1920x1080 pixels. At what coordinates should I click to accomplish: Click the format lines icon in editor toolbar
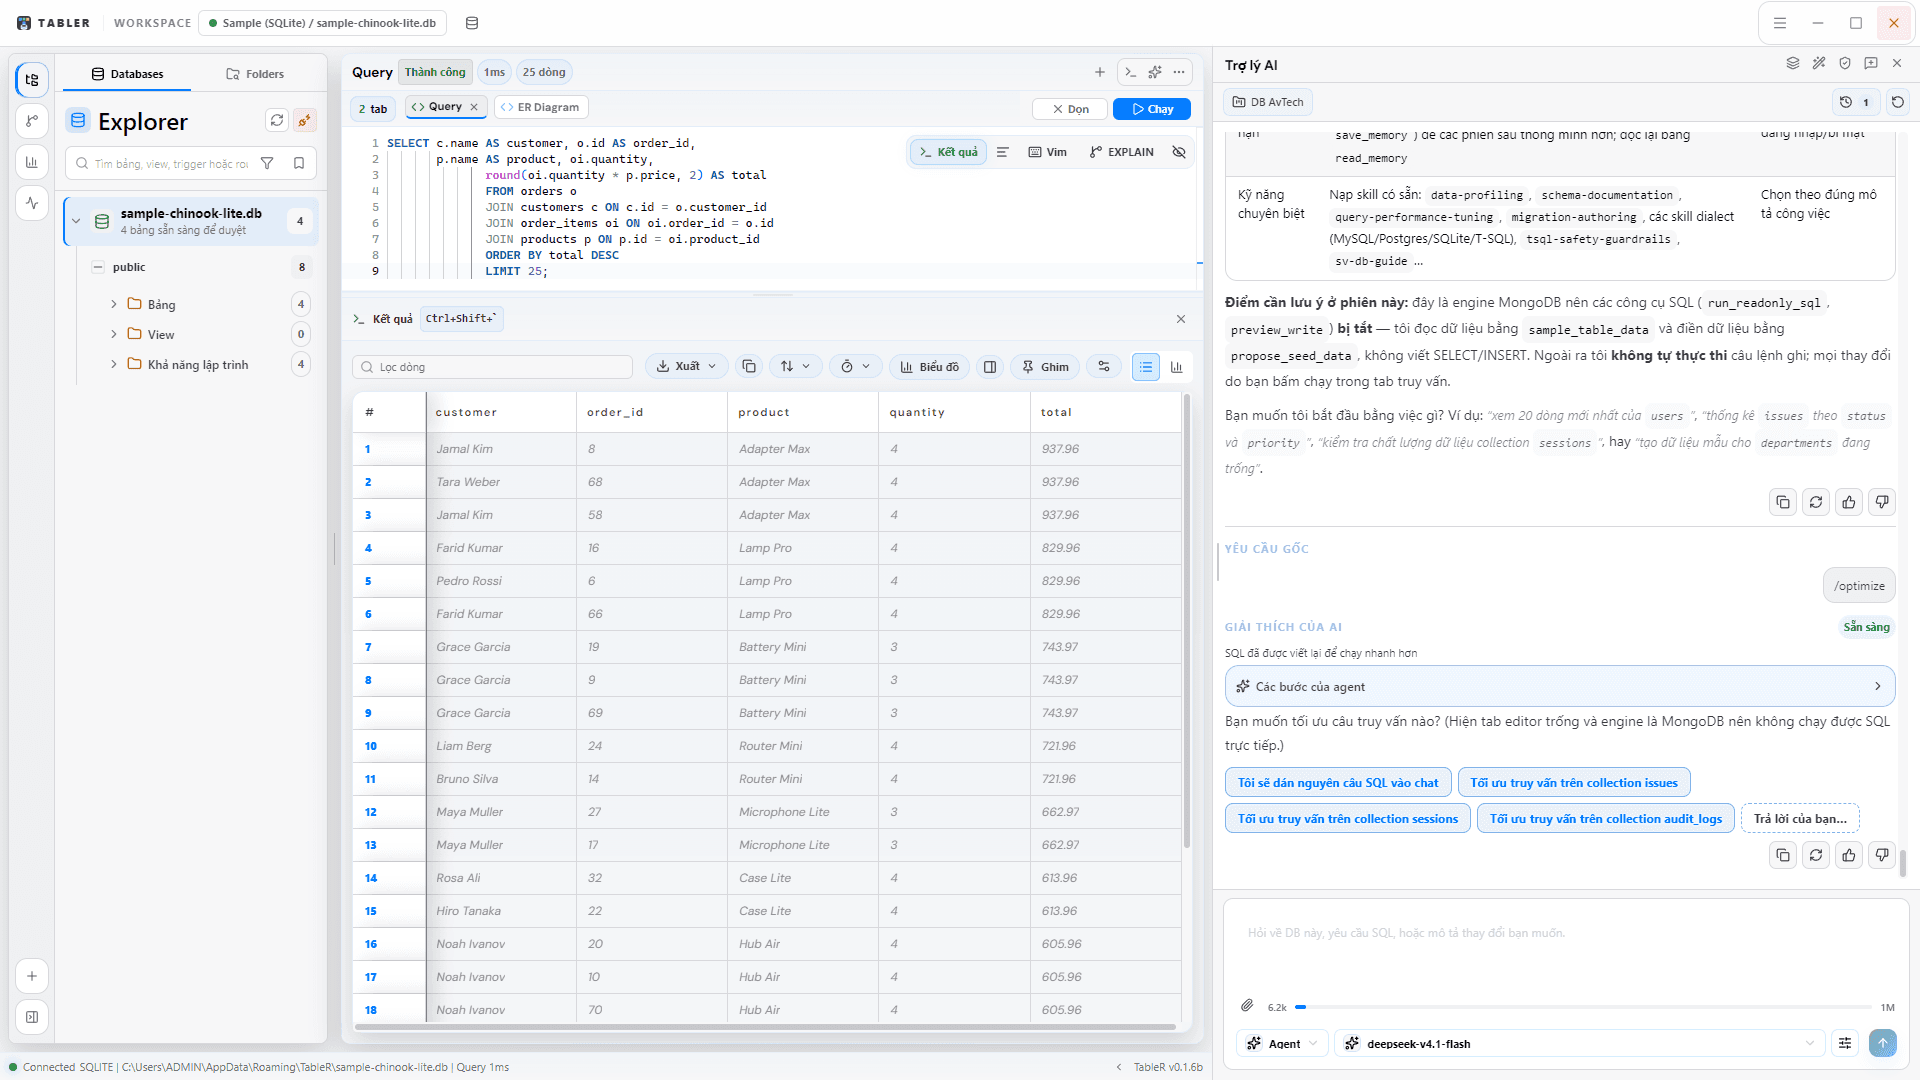coord(1003,152)
